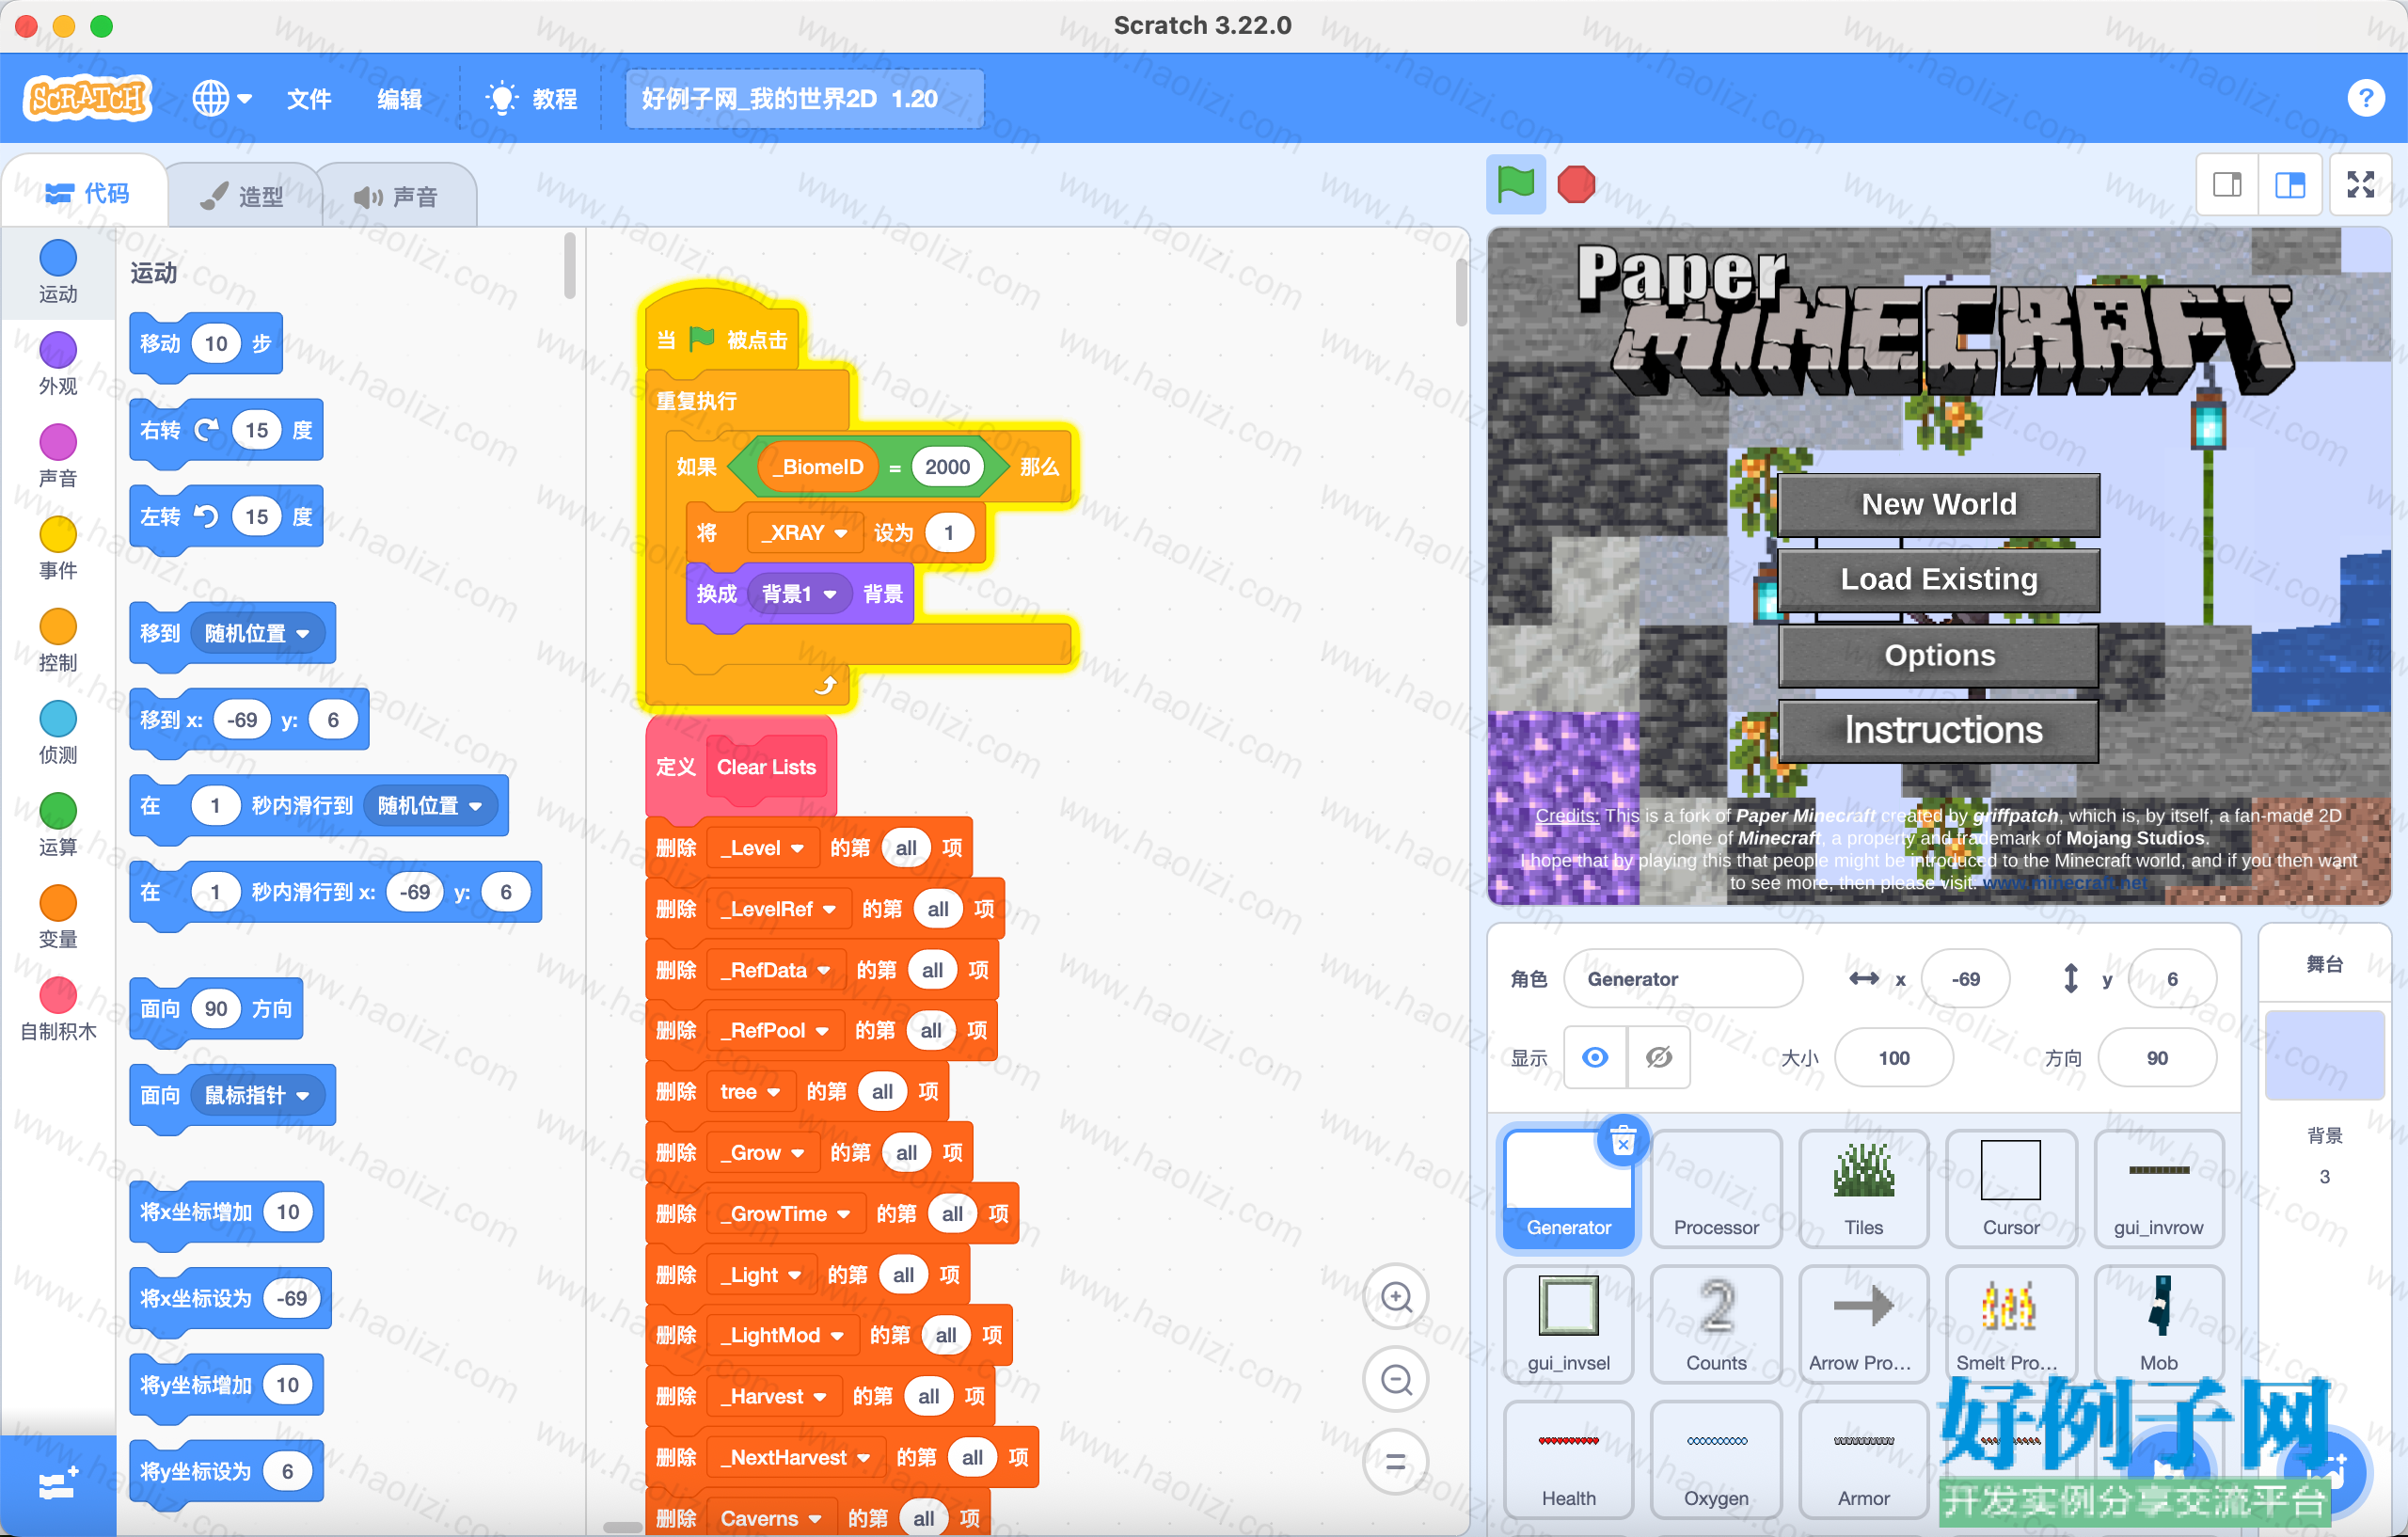Screen dimensions: 2408x1537
Task: Show the sprite using the eye toggle
Action: (1595, 1058)
